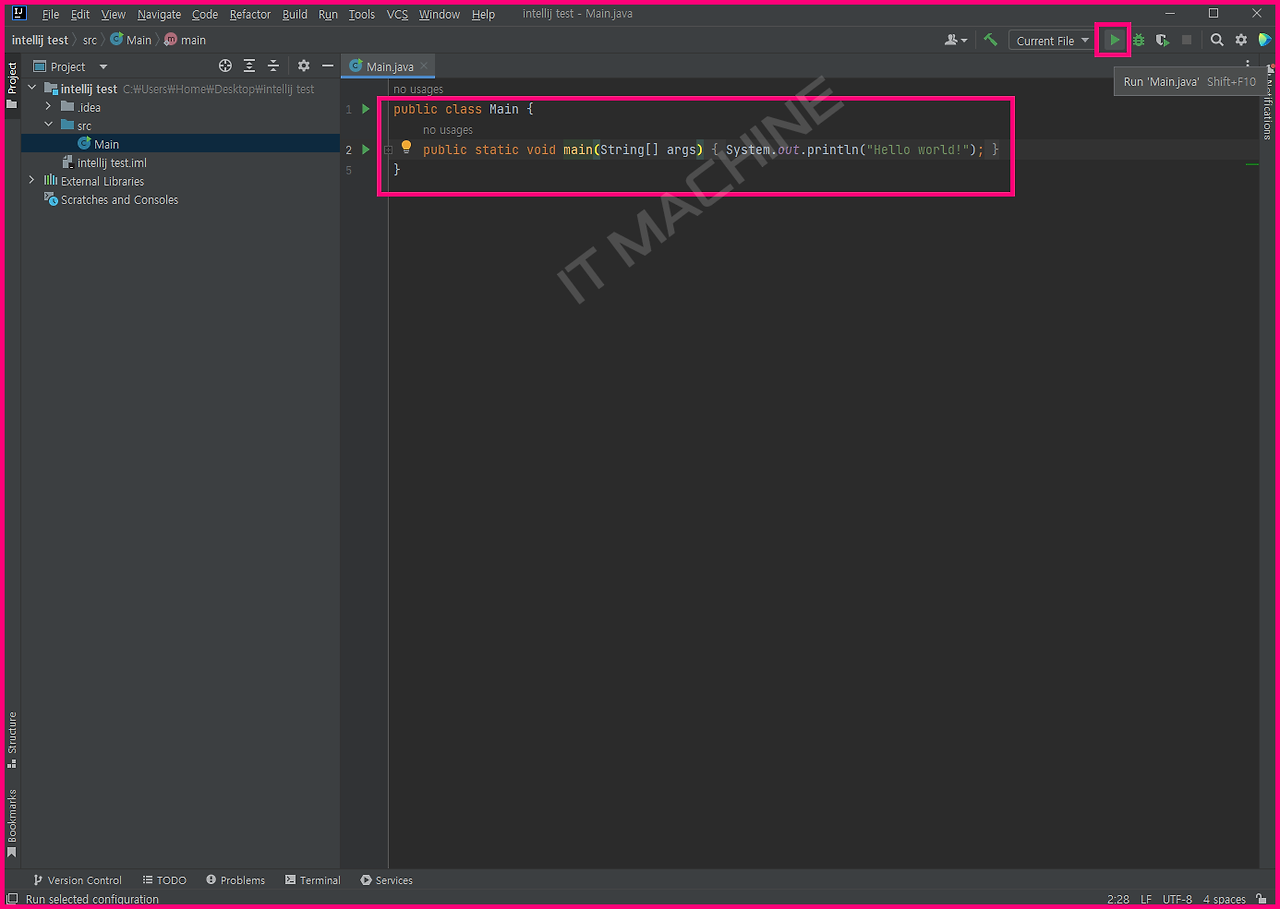
Task: Collapse the src folder in Project view
Action: [48, 125]
